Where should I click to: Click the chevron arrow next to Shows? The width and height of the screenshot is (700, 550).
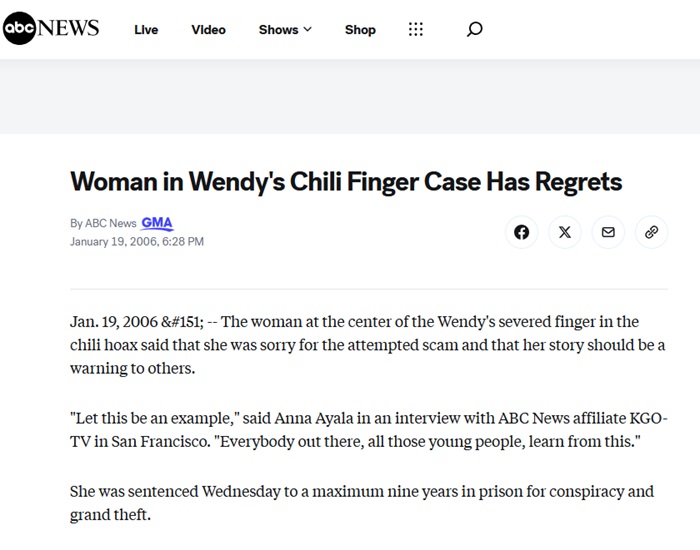point(307,29)
